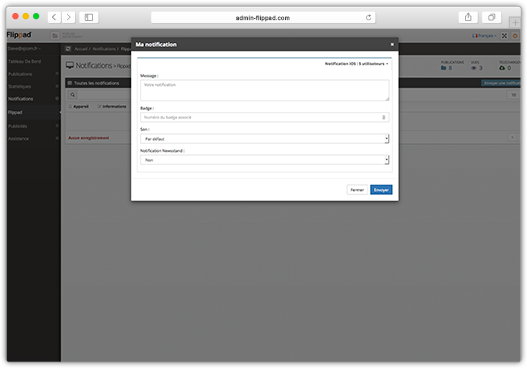Open the Statistiques sidebar item
This screenshot has width=527, height=368.
click(x=19, y=86)
